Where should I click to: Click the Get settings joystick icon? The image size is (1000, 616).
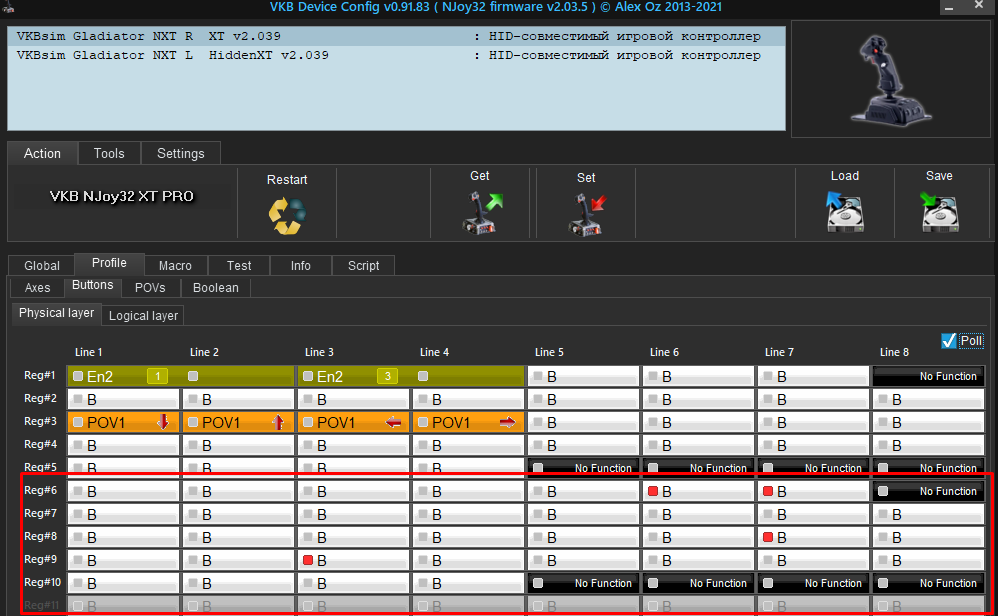tap(482, 213)
